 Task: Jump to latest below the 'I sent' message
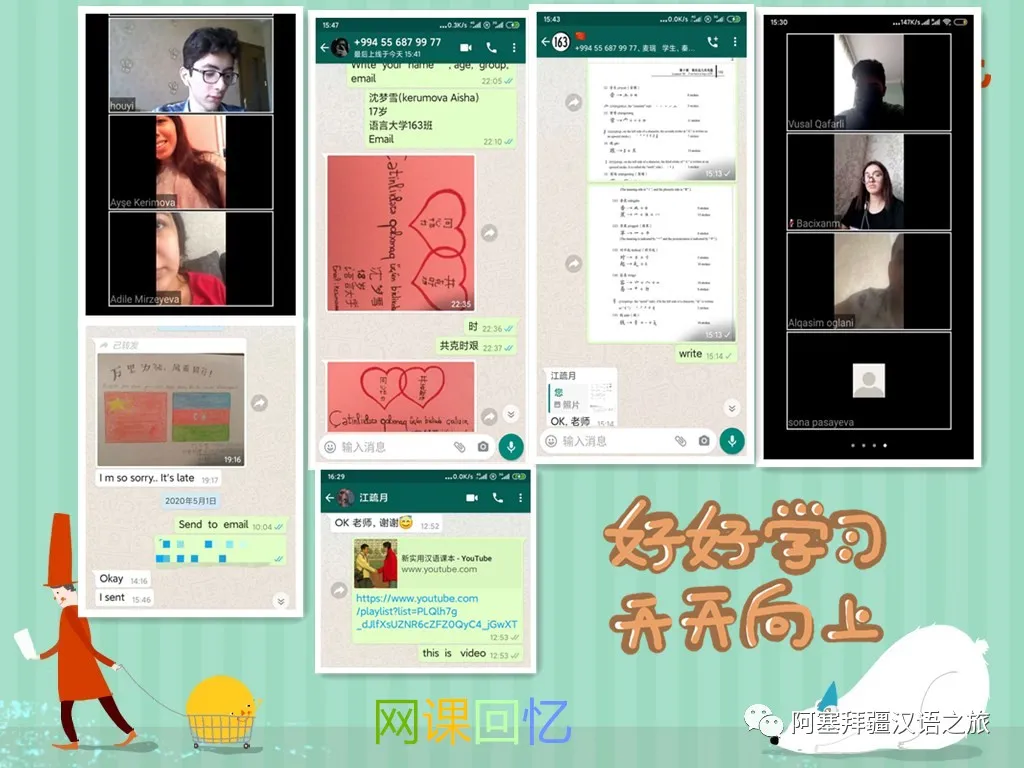pyautogui.click(x=281, y=601)
